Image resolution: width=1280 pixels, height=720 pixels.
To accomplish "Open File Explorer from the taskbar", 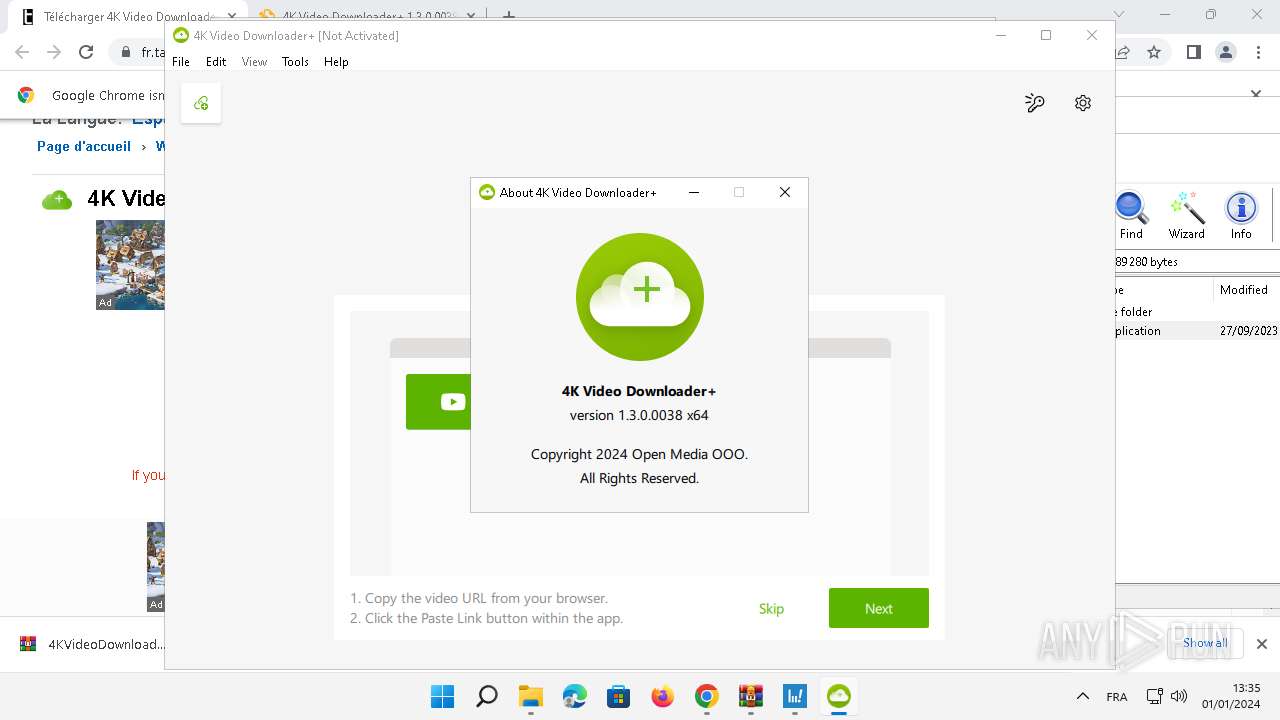I will [530, 696].
